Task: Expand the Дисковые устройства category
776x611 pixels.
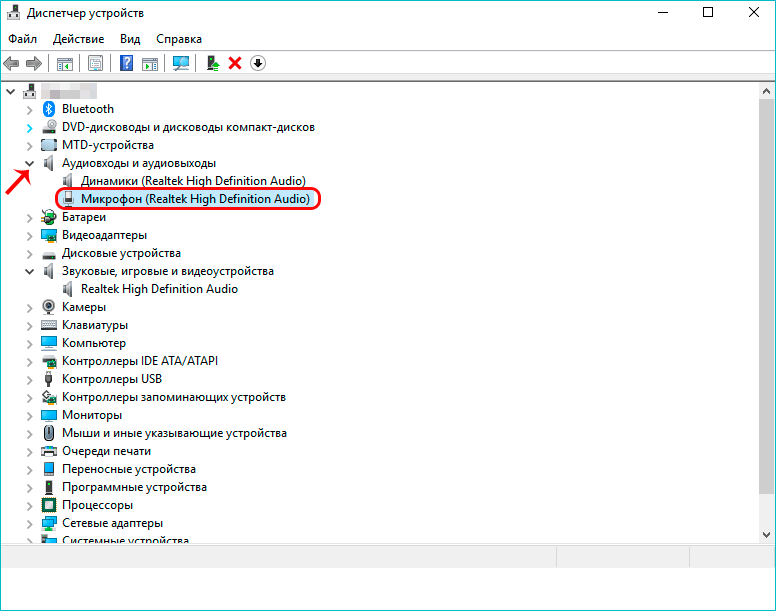Action: coord(29,254)
